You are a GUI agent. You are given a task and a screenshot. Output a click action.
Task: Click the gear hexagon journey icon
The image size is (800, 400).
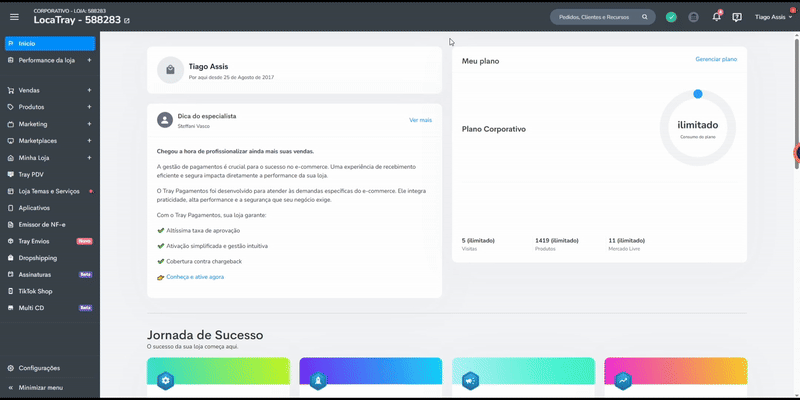pyautogui.click(x=166, y=381)
